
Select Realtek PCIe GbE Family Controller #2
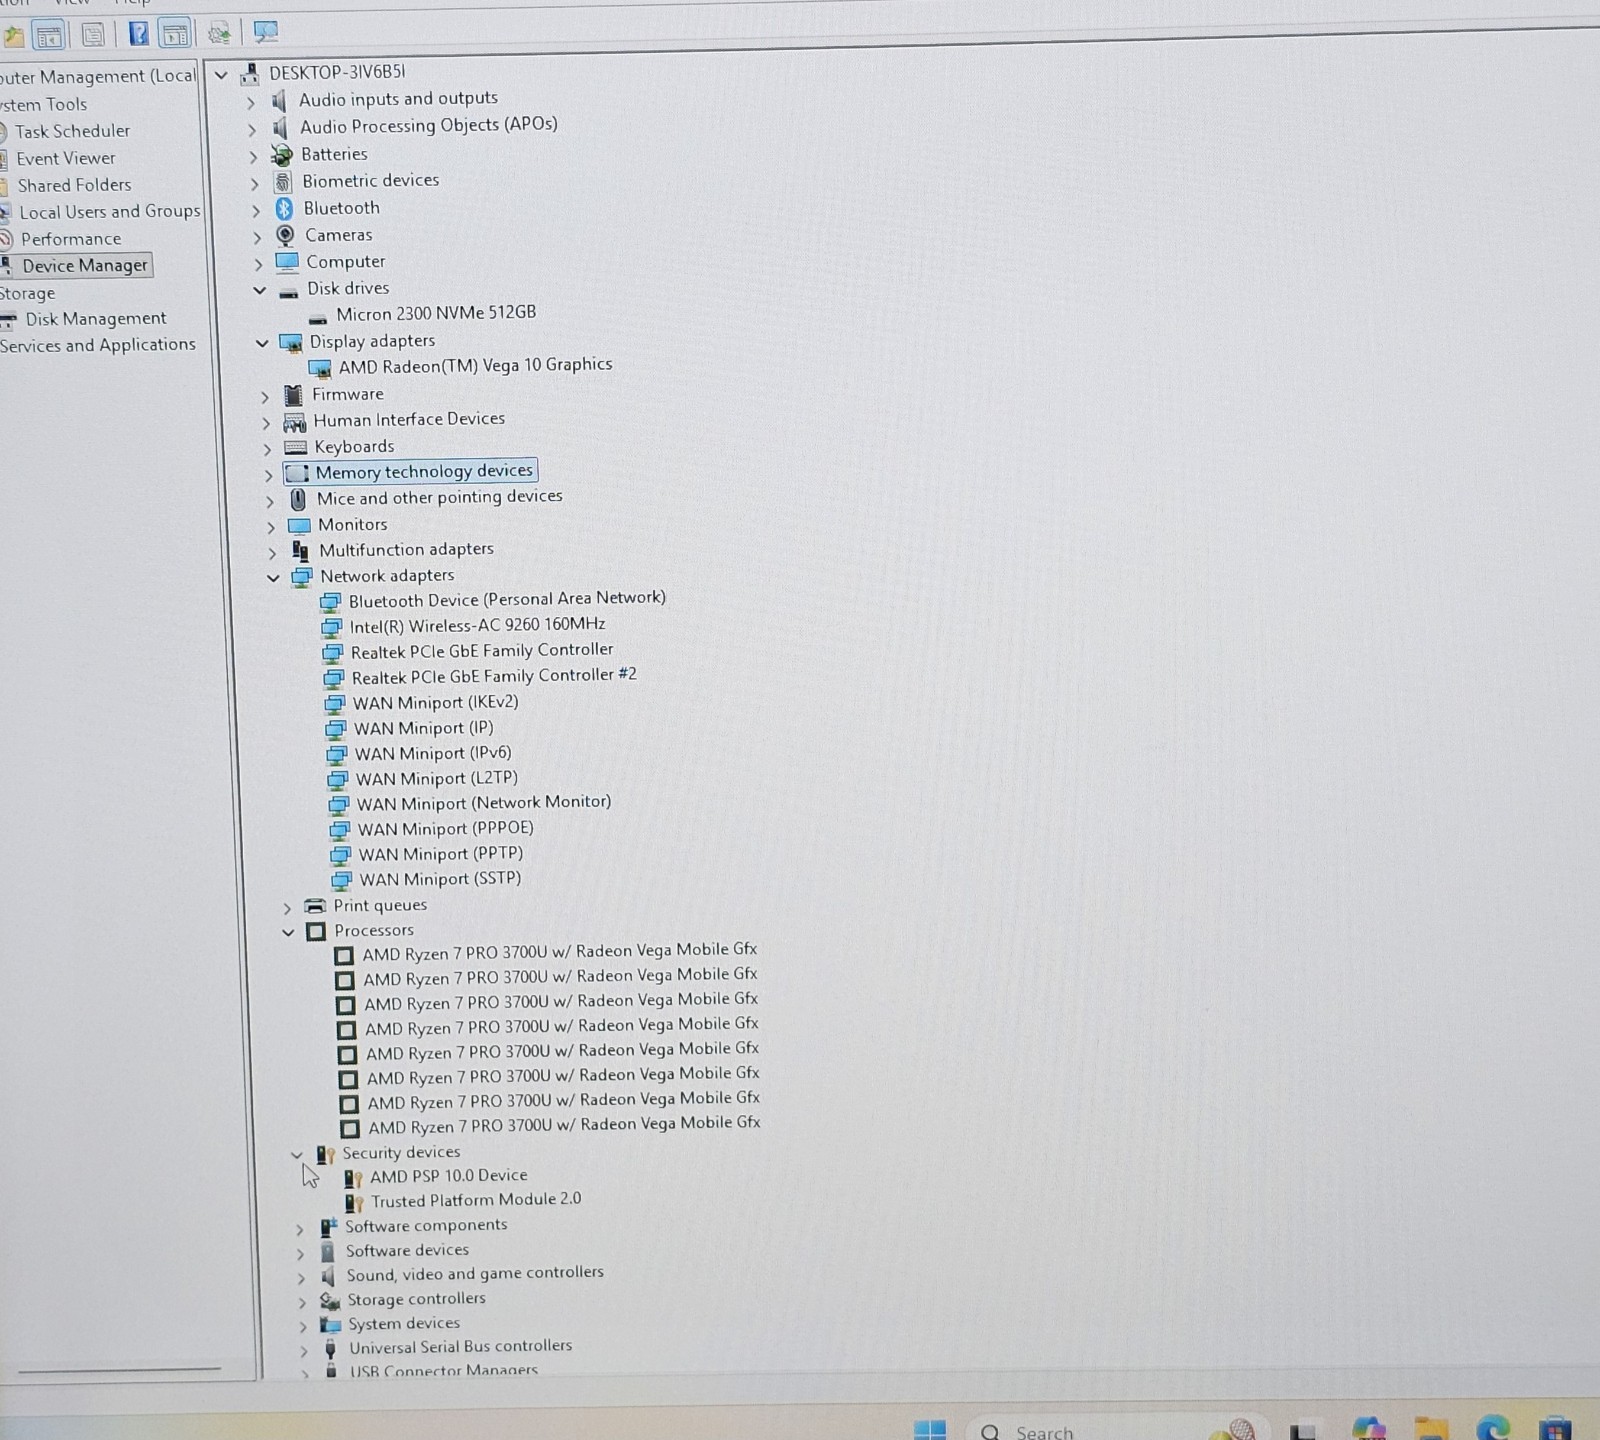pos(494,676)
